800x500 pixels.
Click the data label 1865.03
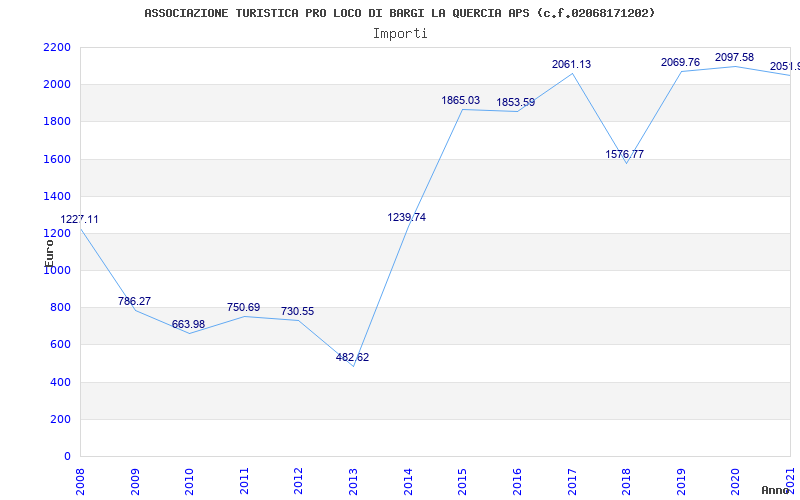461,101
